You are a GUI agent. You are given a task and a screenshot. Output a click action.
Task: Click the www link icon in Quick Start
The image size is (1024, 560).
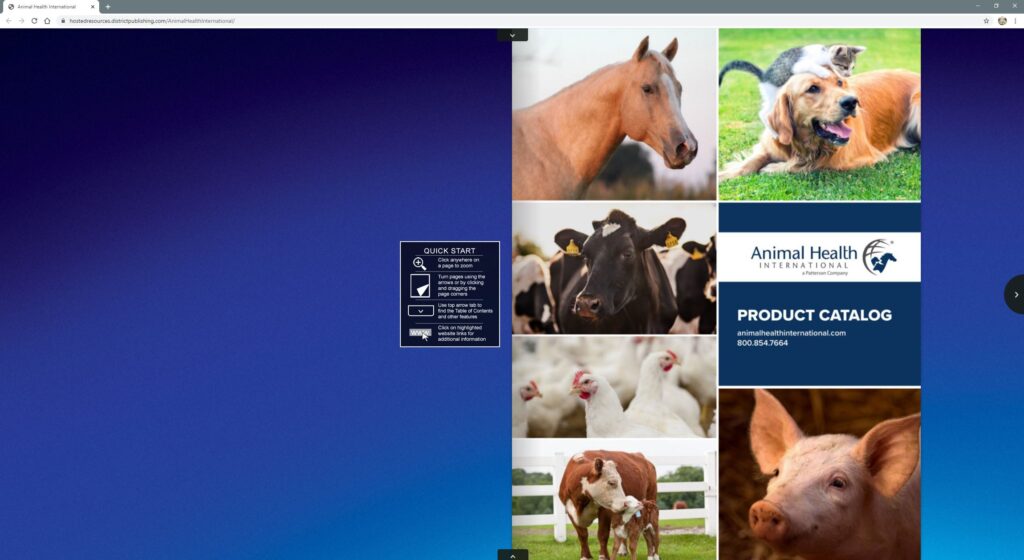[421, 334]
